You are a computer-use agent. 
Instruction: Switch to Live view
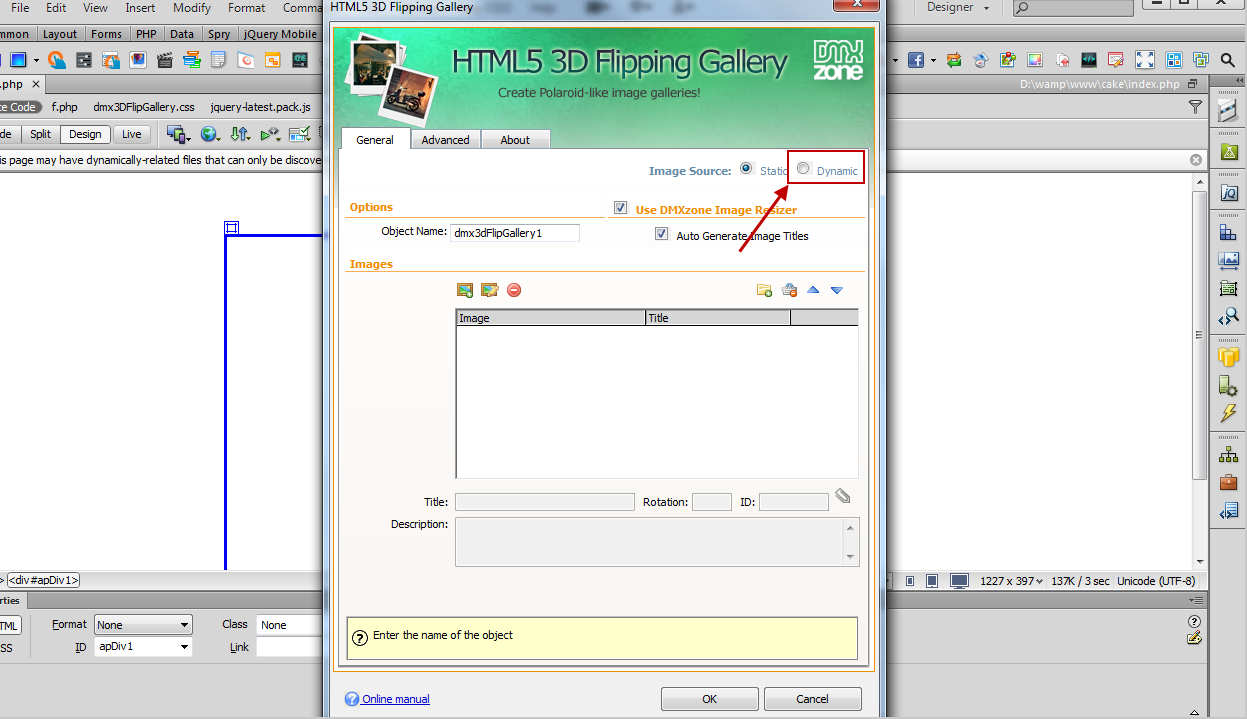[x=131, y=134]
